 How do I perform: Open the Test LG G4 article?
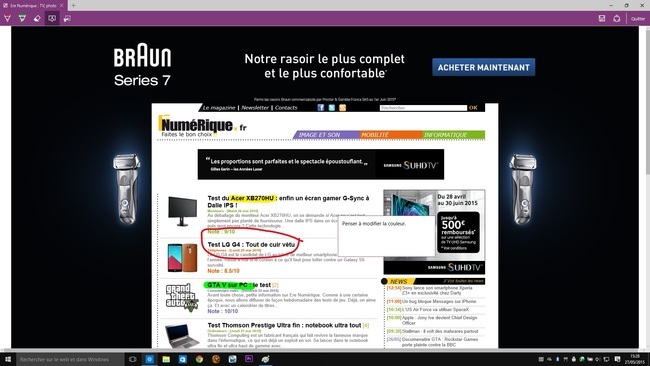click(x=251, y=245)
